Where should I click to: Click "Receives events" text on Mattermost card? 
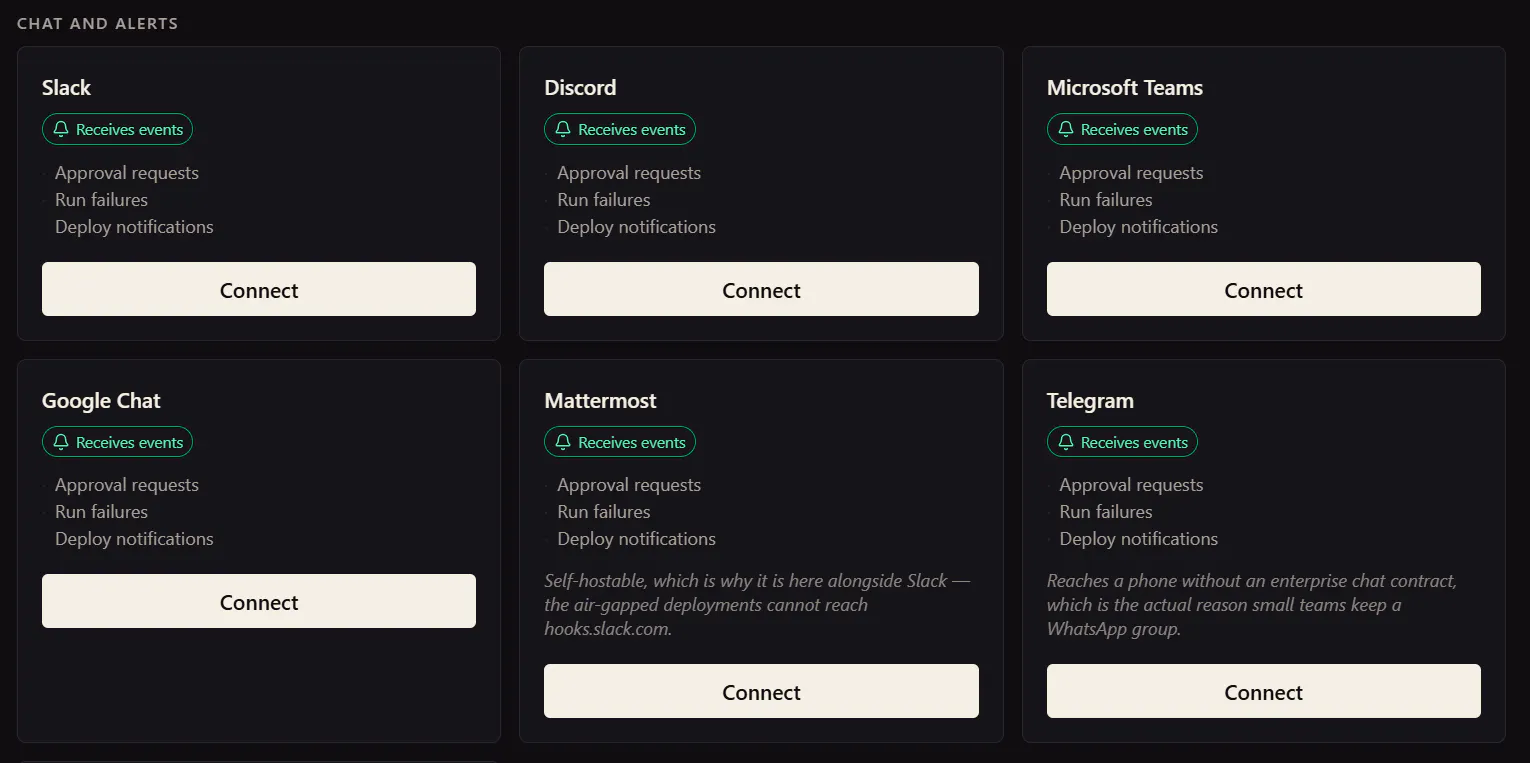pyautogui.click(x=632, y=442)
